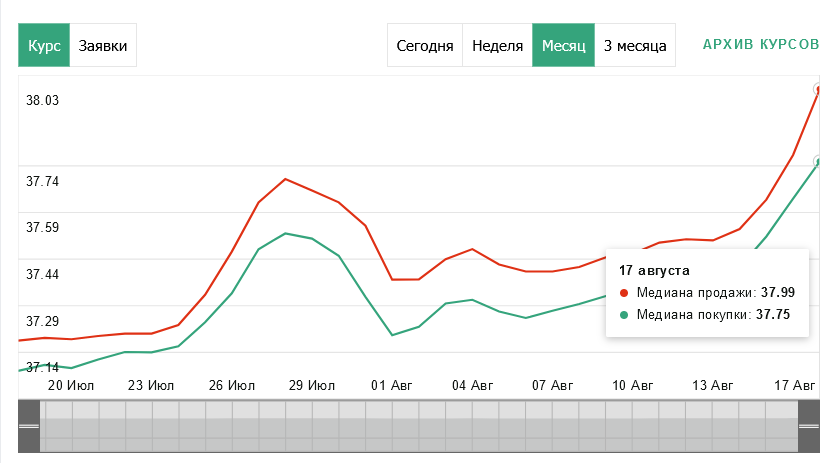Click the 38.03 axis value label
837x463 pixels.
click(x=43, y=100)
